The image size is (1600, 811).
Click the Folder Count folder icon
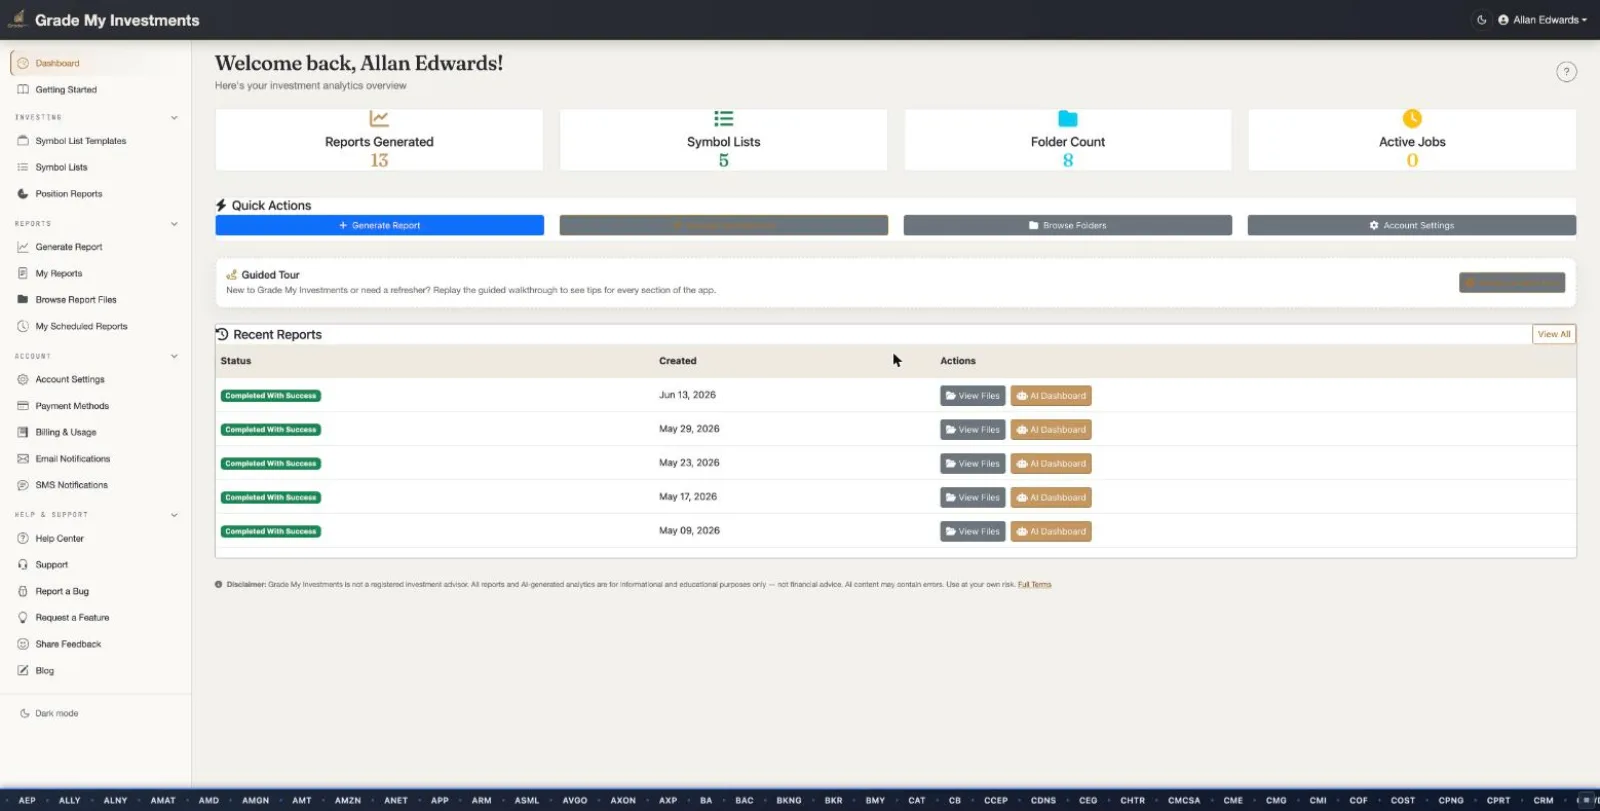[x=1068, y=119]
